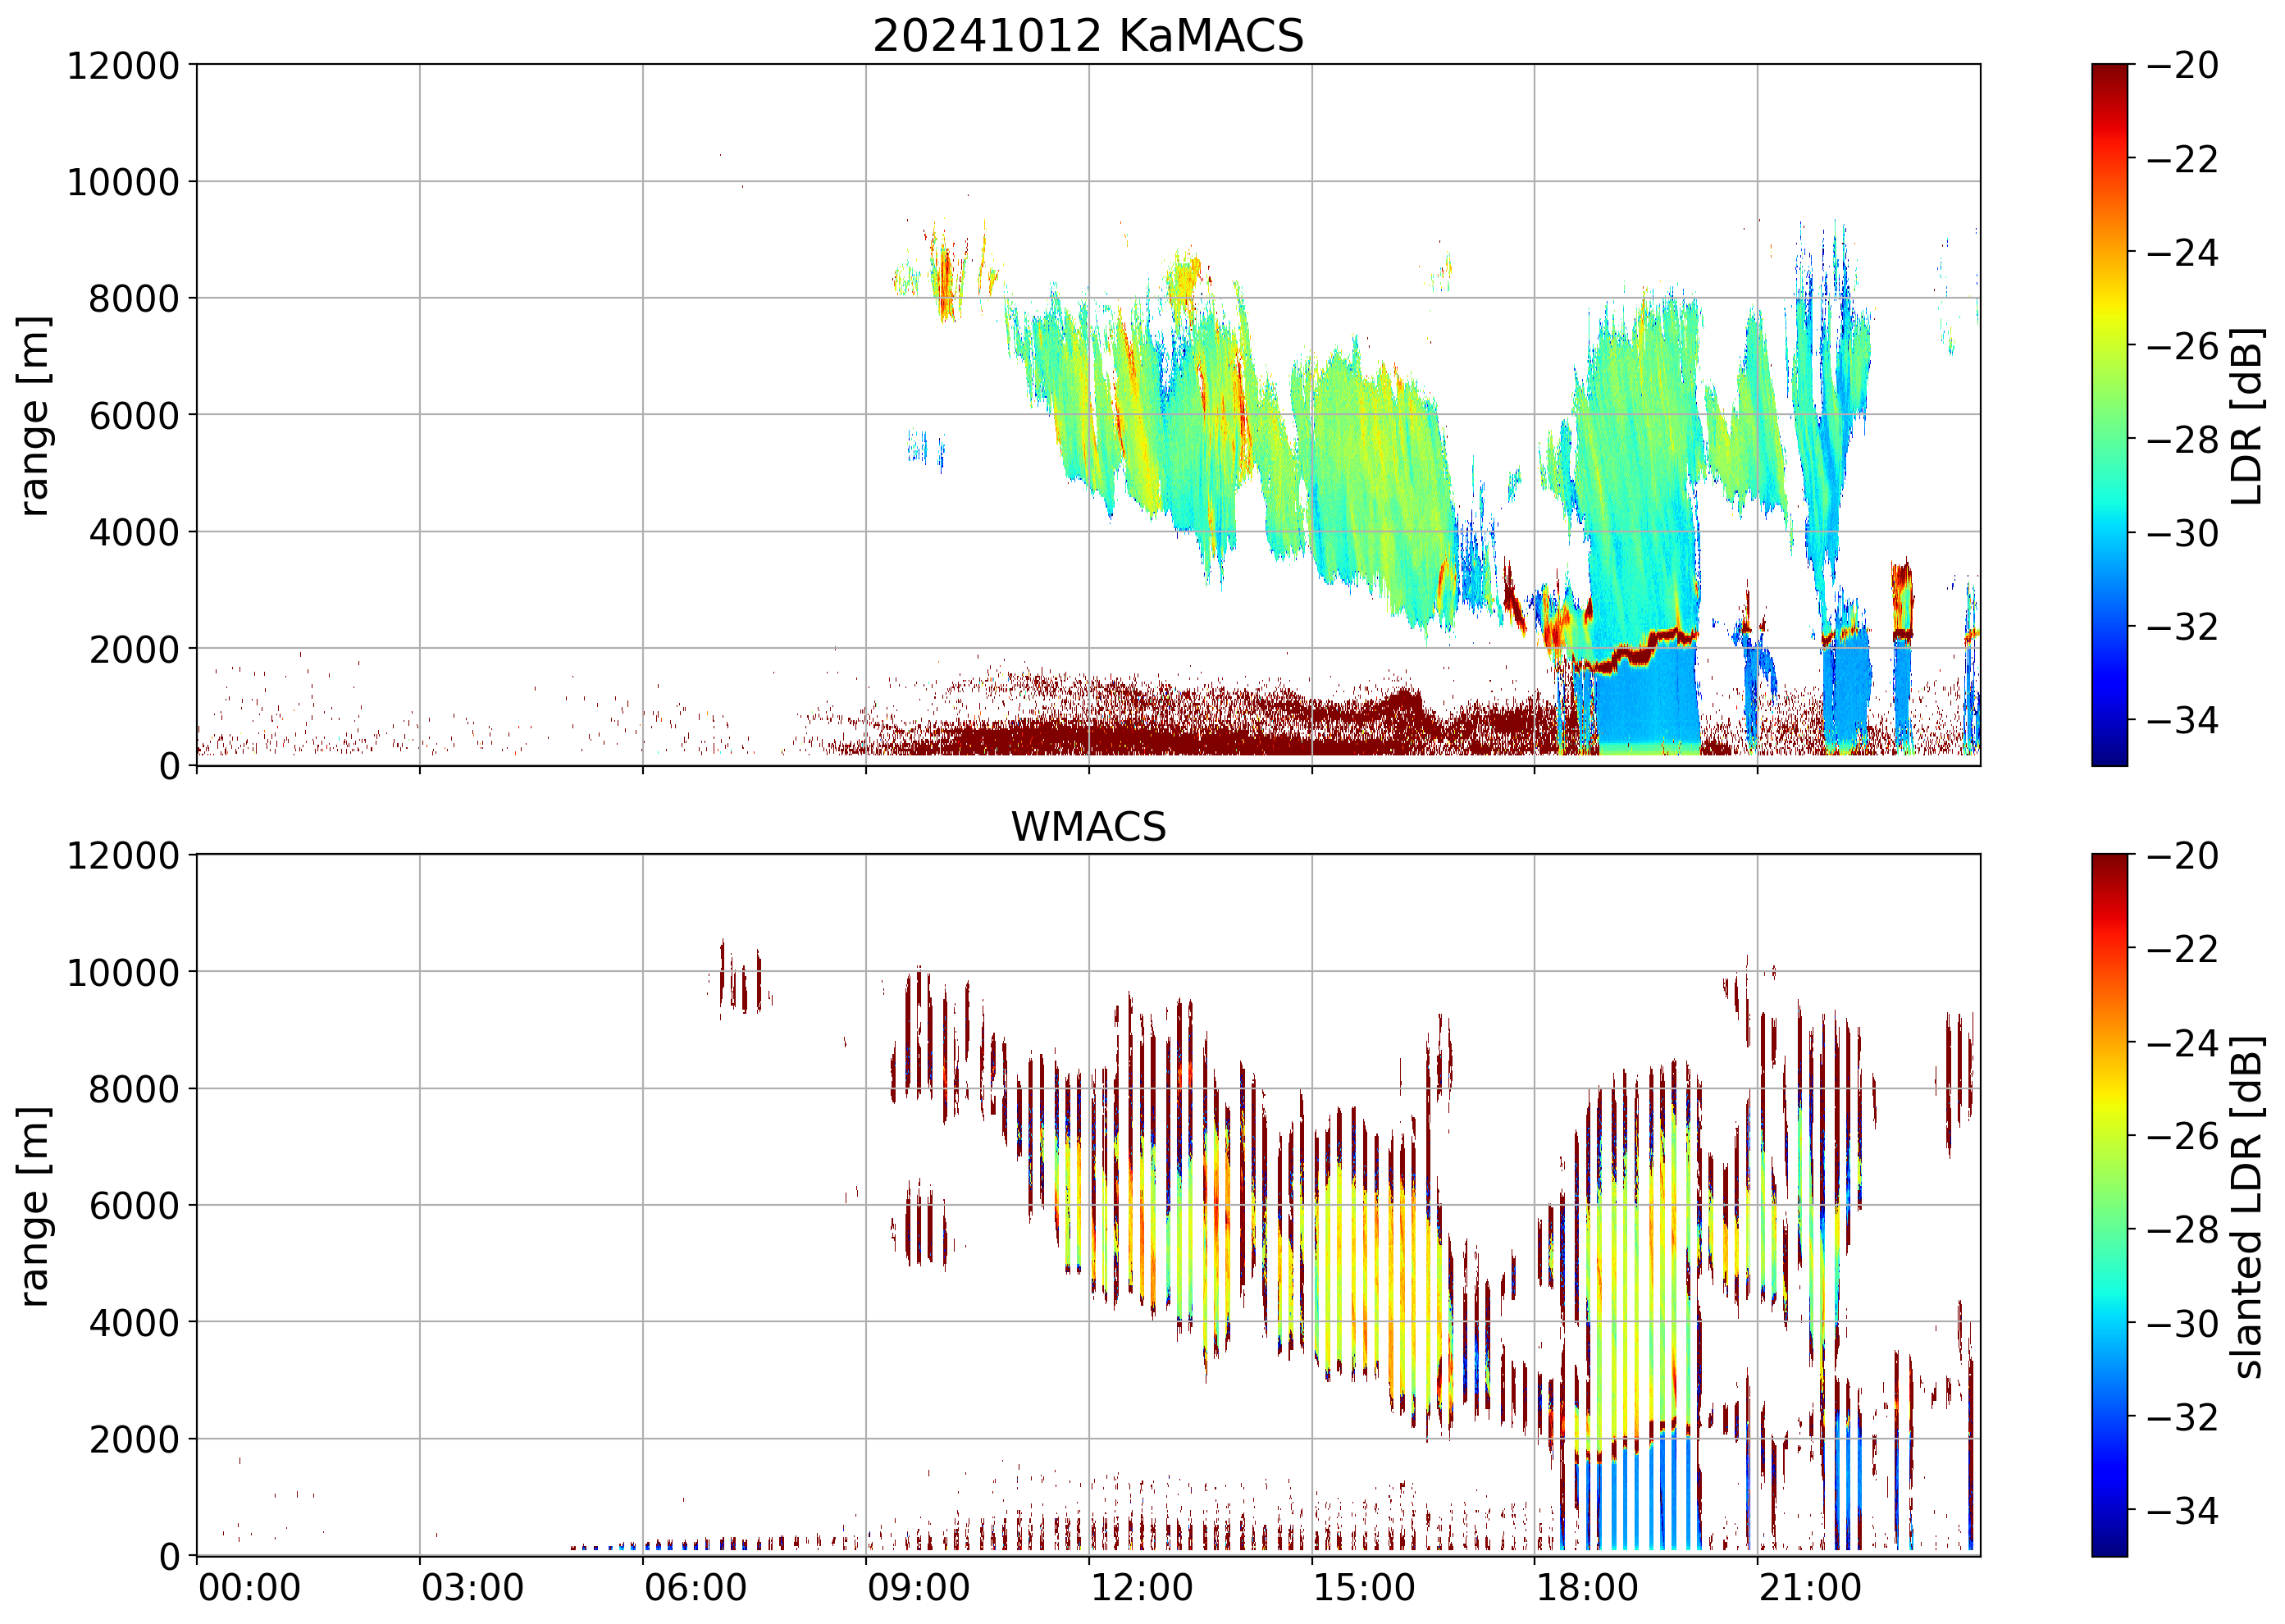The height and width of the screenshot is (1624, 2285).
Task: Click the -34 tick on bottom colorbar
Action: (2182, 1510)
